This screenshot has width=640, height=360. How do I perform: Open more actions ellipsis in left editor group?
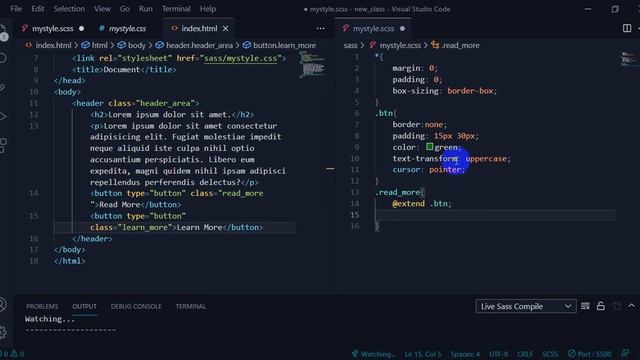pyautogui.click(x=320, y=29)
